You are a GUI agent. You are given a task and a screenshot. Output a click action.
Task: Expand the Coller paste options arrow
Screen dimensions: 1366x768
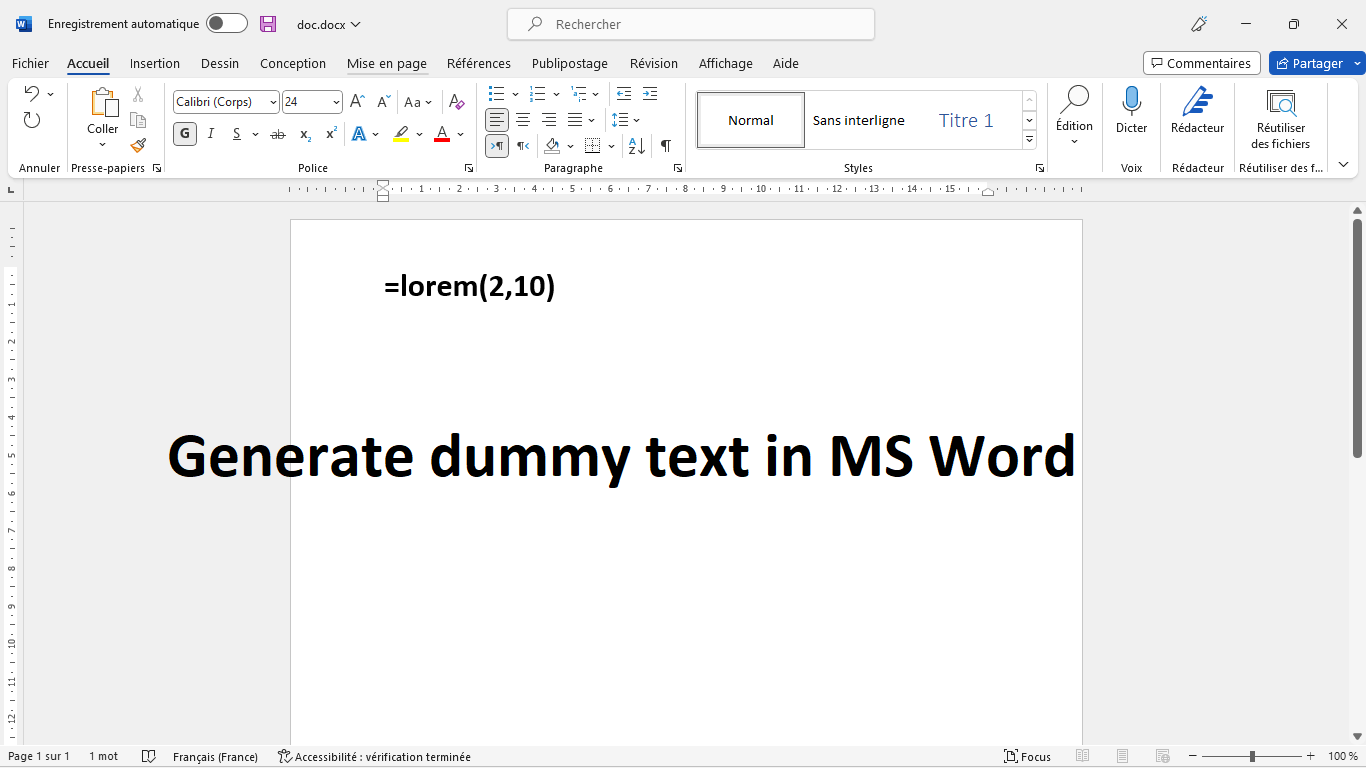pos(103,145)
